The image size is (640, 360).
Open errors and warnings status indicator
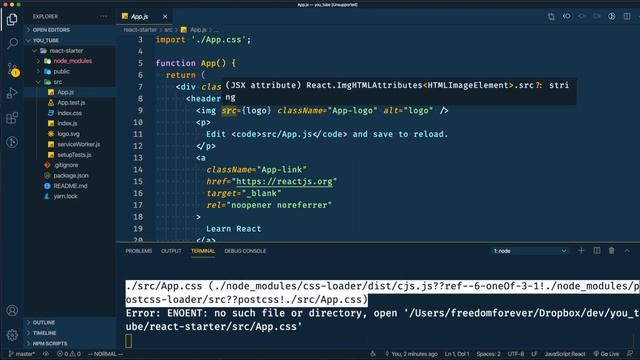(69, 354)
